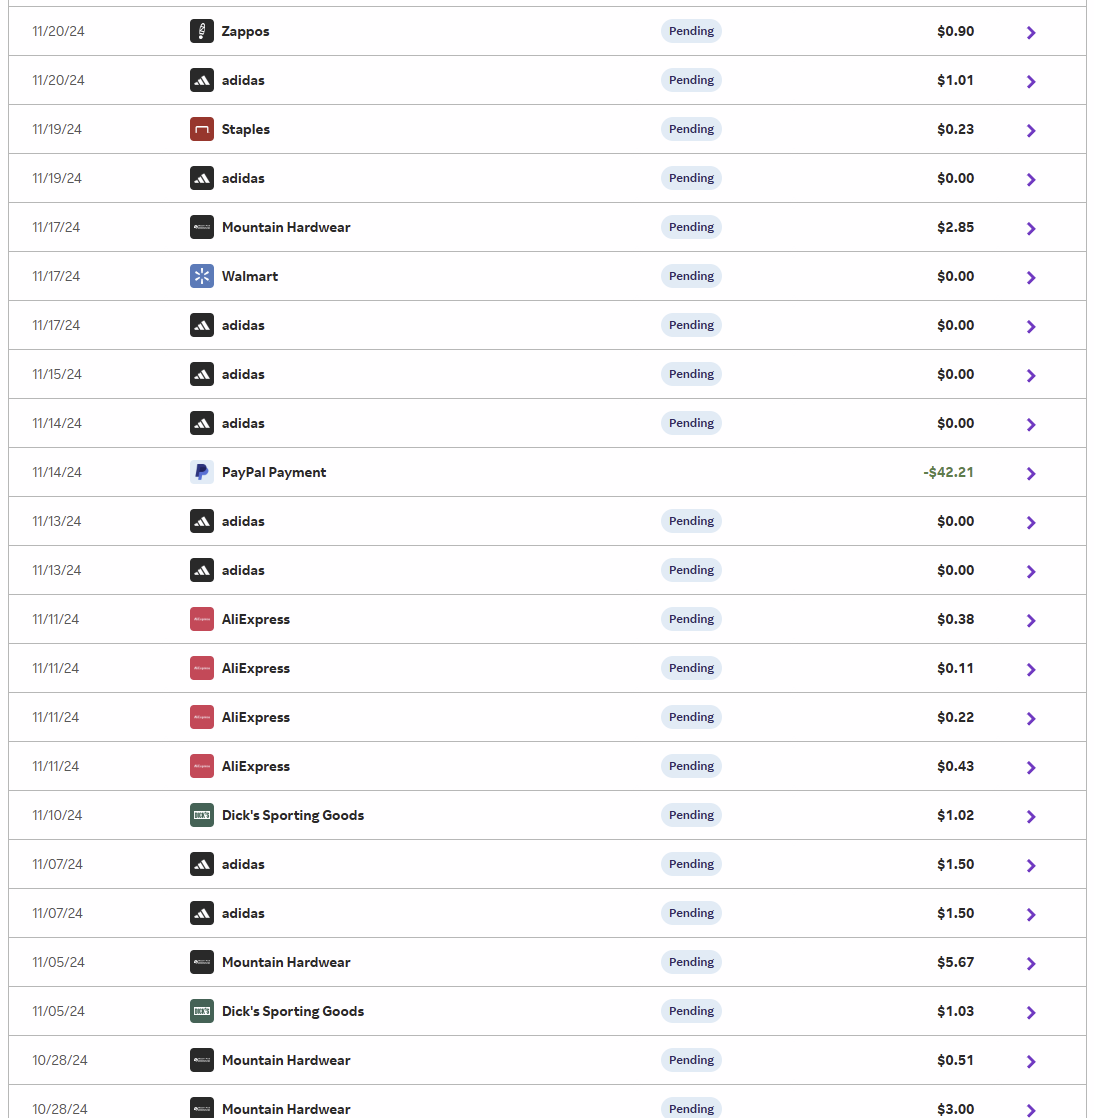Open PayPal Payment details using the right chevron
Image resolution: width=1094 pixels, height=1118 pixels.
click(1031, 473)
